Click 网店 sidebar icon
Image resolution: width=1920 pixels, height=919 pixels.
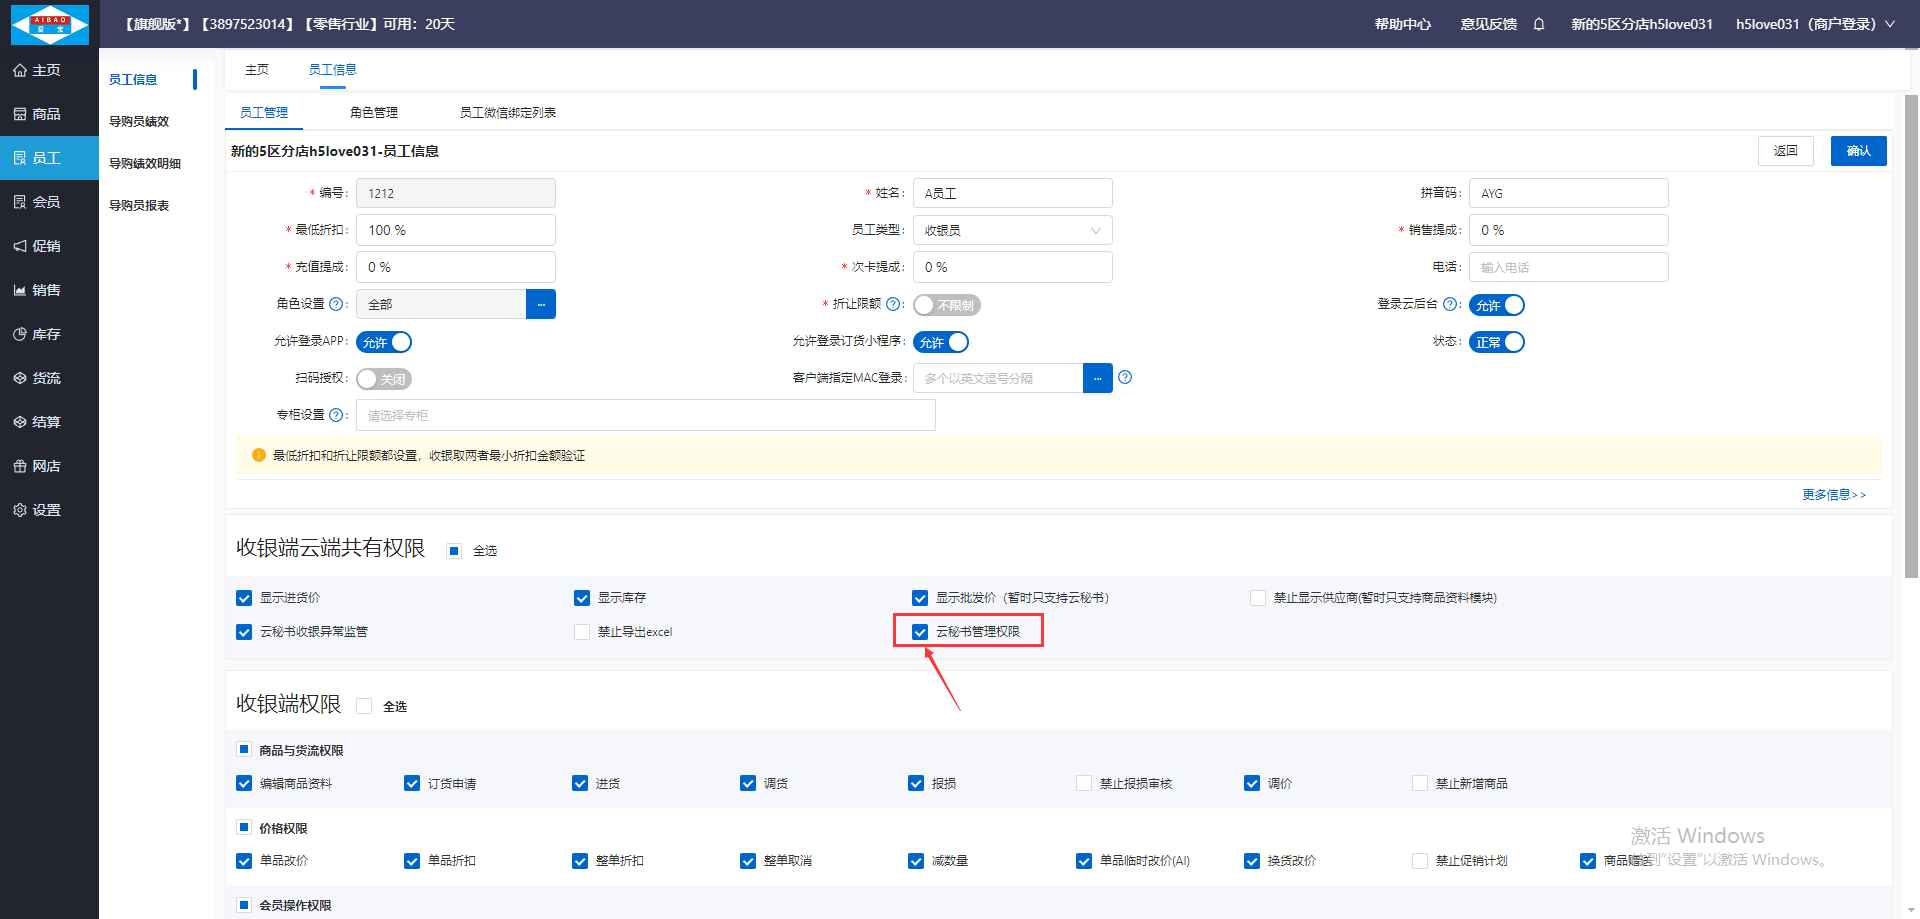(20, 466)
